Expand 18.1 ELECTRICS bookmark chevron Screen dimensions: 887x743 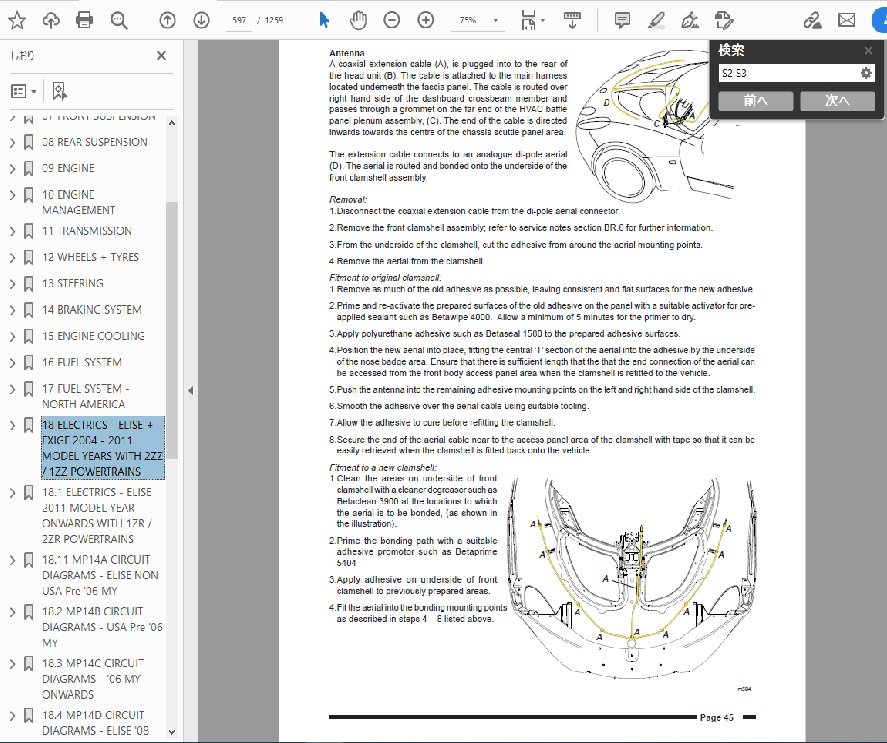point(12,493)
